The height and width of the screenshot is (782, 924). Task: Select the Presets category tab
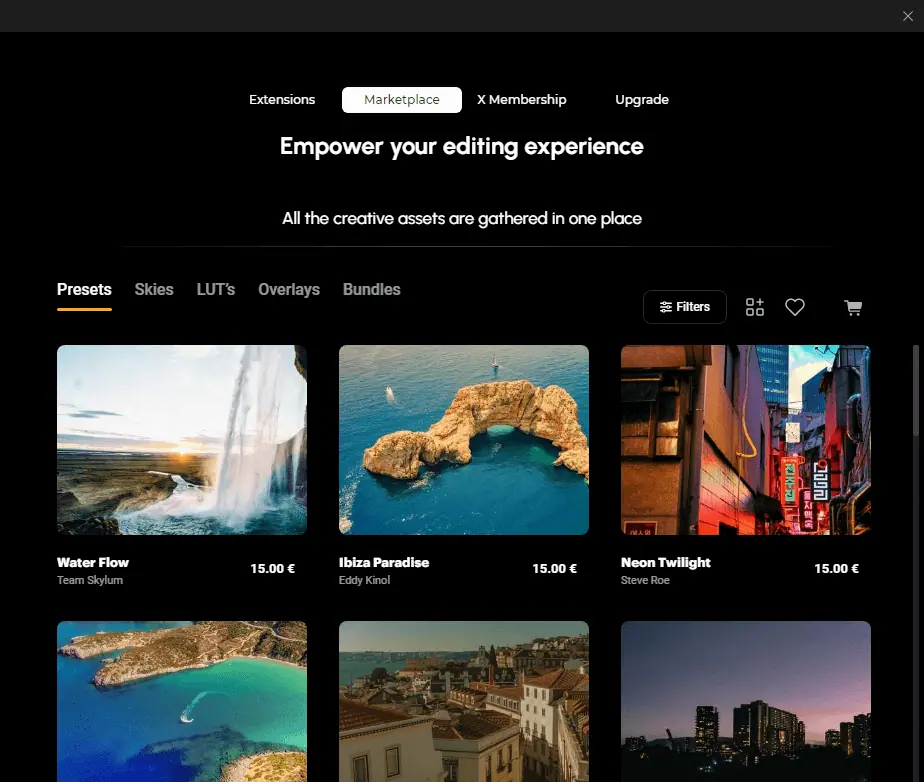[84, 290]
